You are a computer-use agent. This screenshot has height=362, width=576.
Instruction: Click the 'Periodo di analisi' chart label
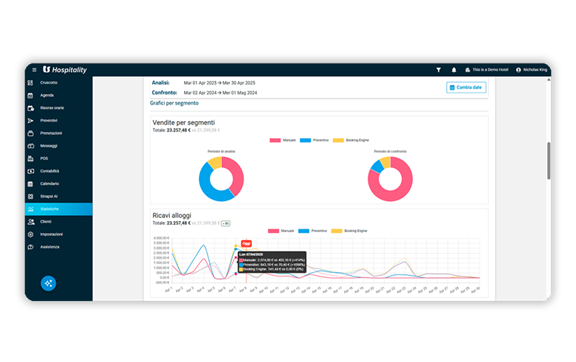221,151
